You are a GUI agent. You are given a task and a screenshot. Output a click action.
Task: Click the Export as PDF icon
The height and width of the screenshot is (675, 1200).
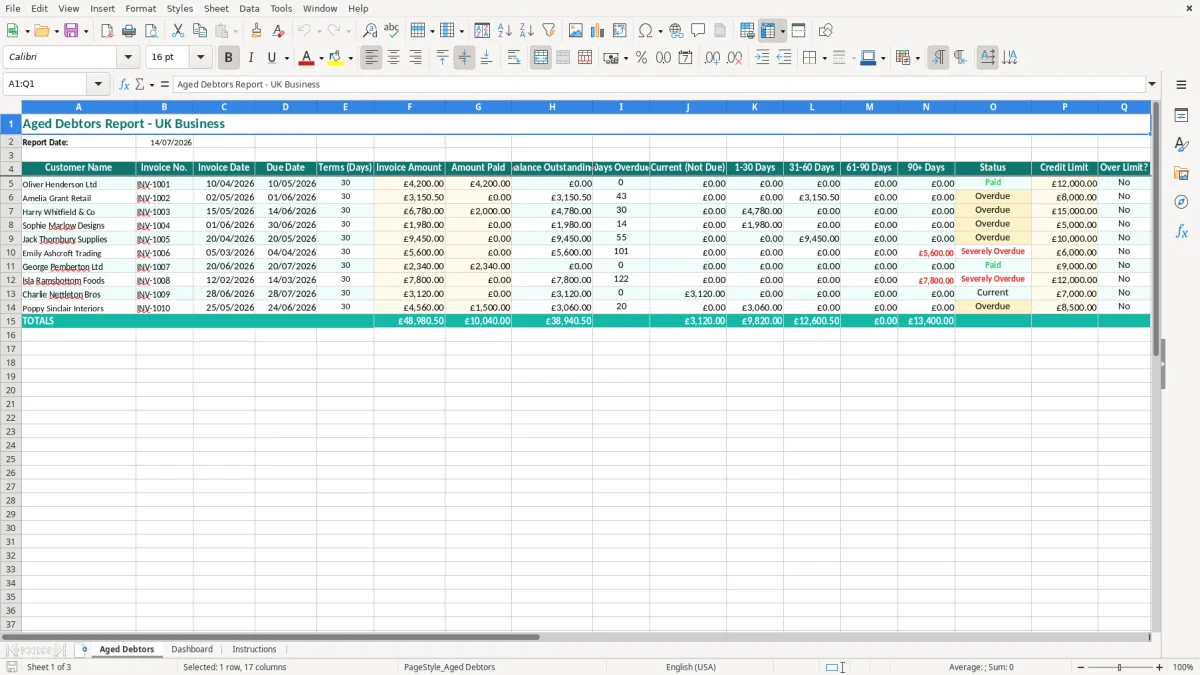pyautogui.click(x=107, y=31)
